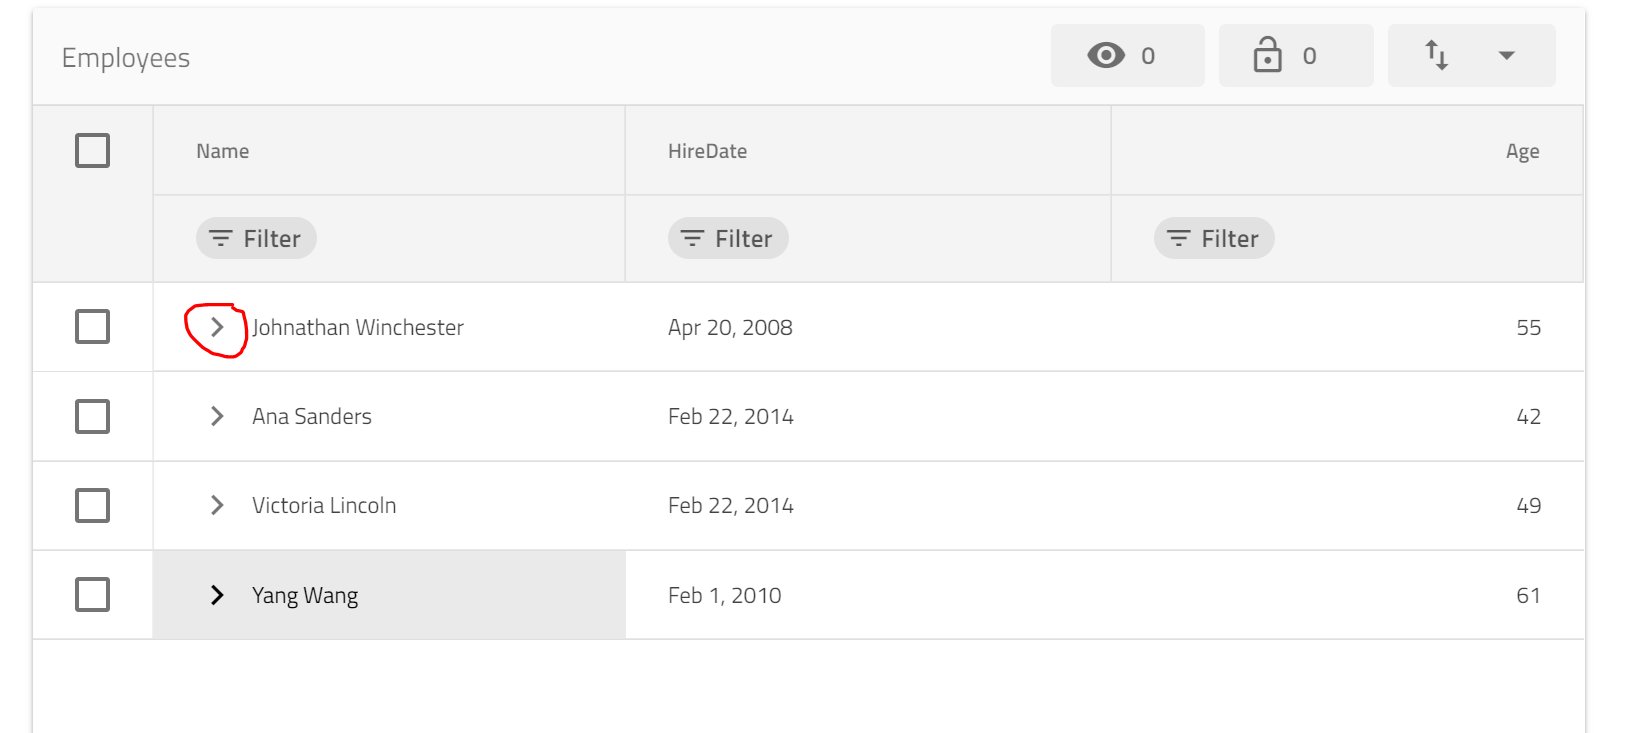Open the filter for the Name column

point(255,238)
